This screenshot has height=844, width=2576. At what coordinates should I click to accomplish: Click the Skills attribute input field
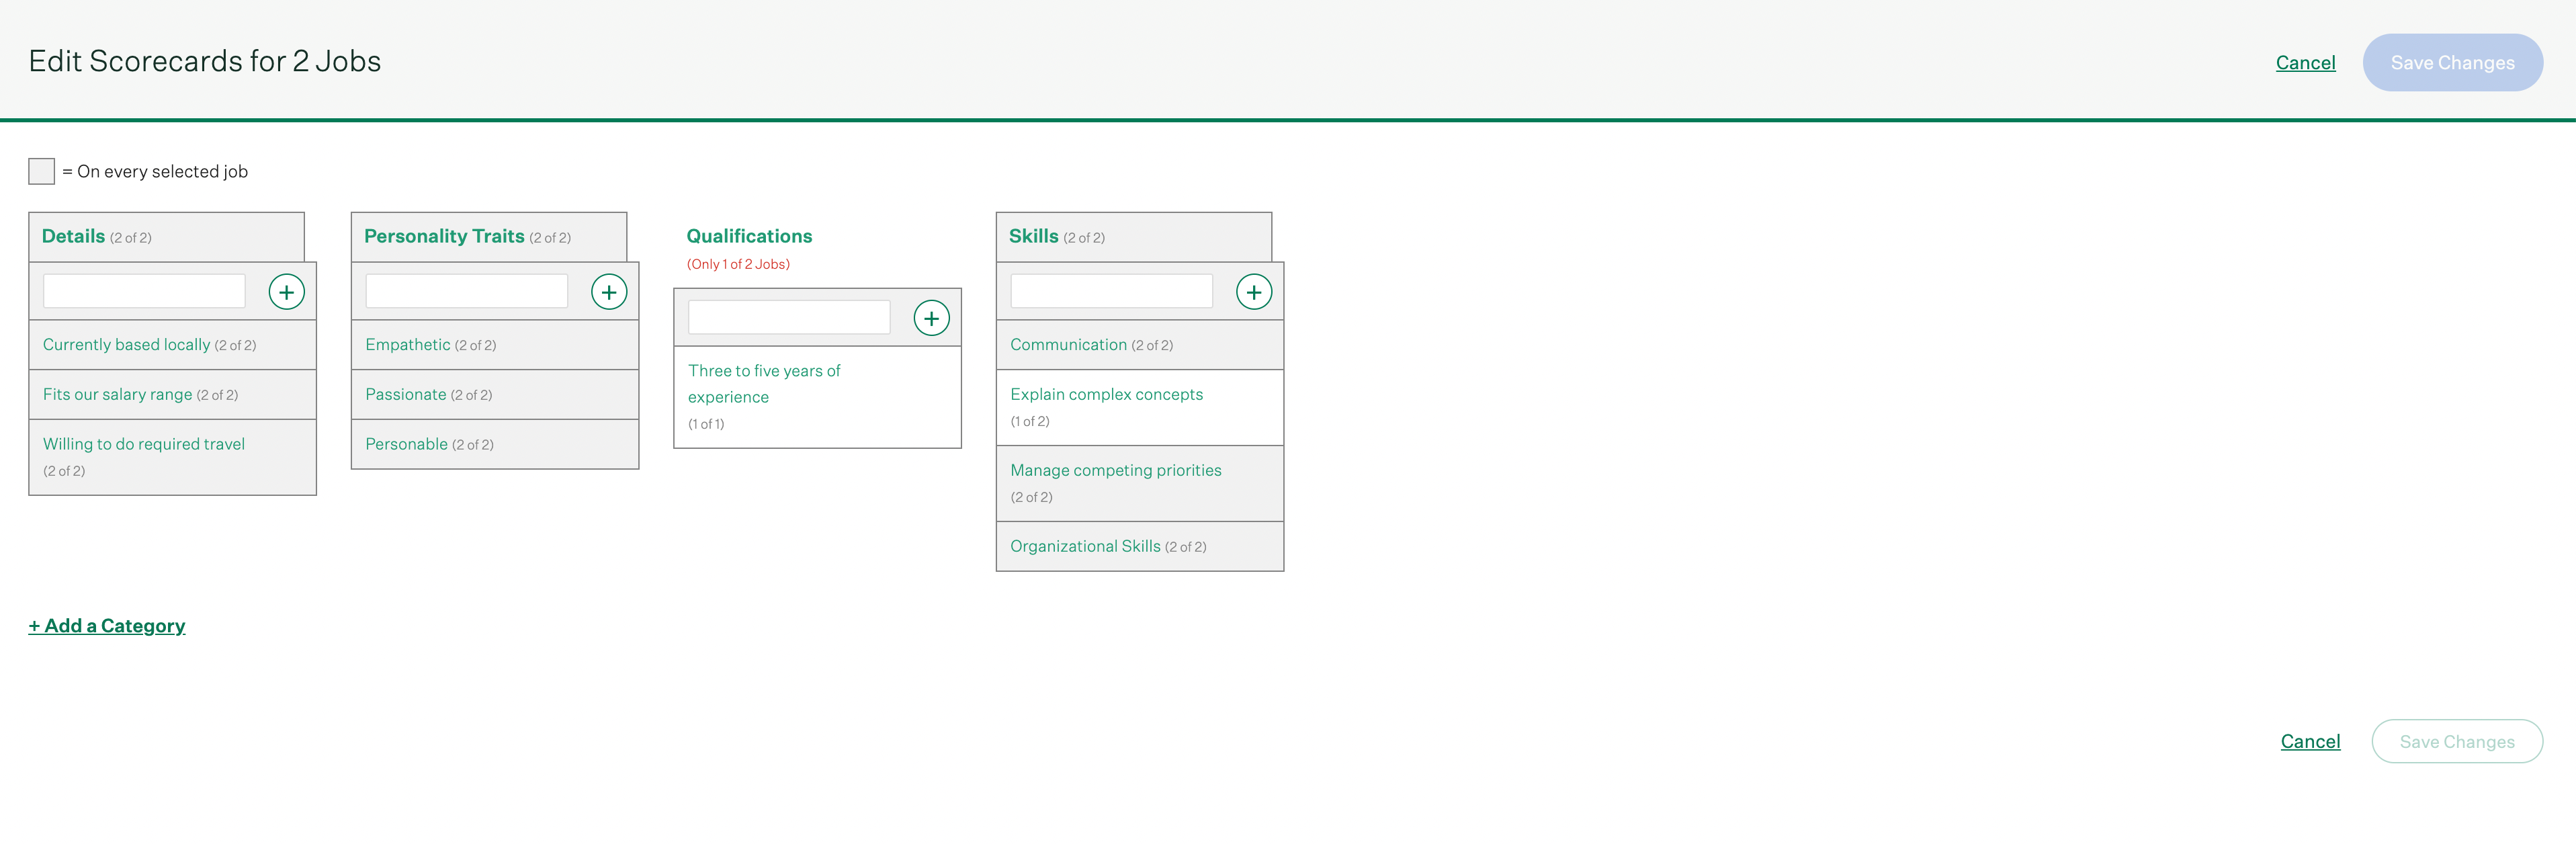pyautogui.click(x=1111, y=290)
